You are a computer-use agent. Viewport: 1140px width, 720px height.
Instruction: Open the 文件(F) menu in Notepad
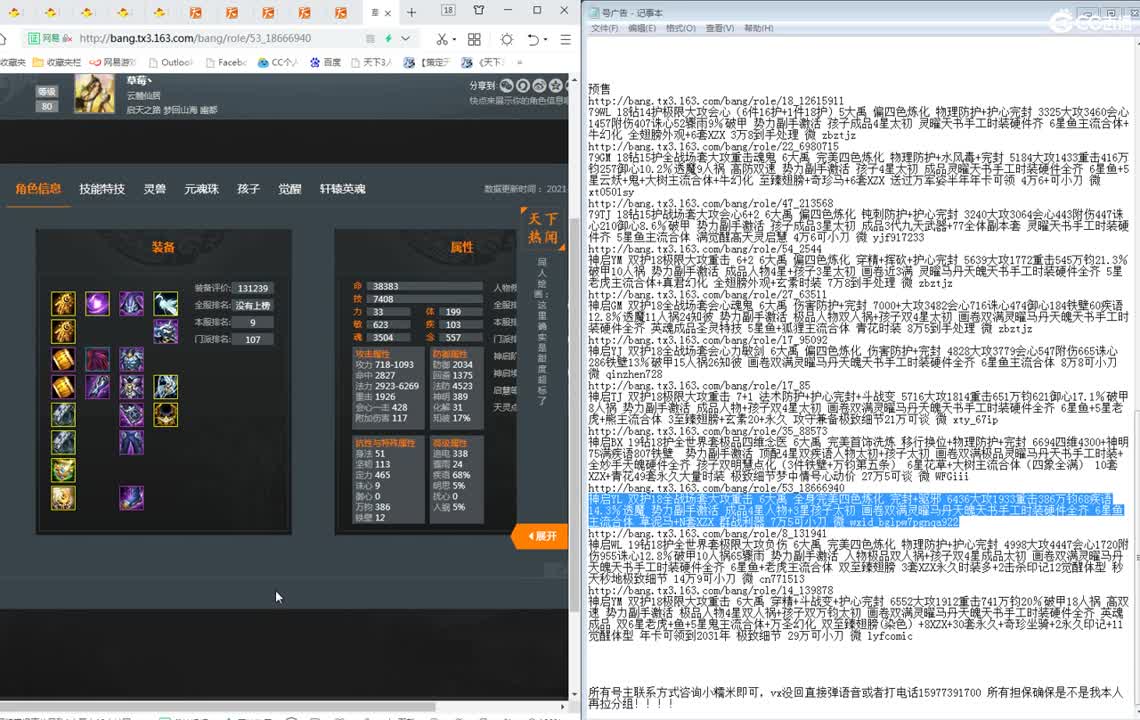click(x=604, y=29)
